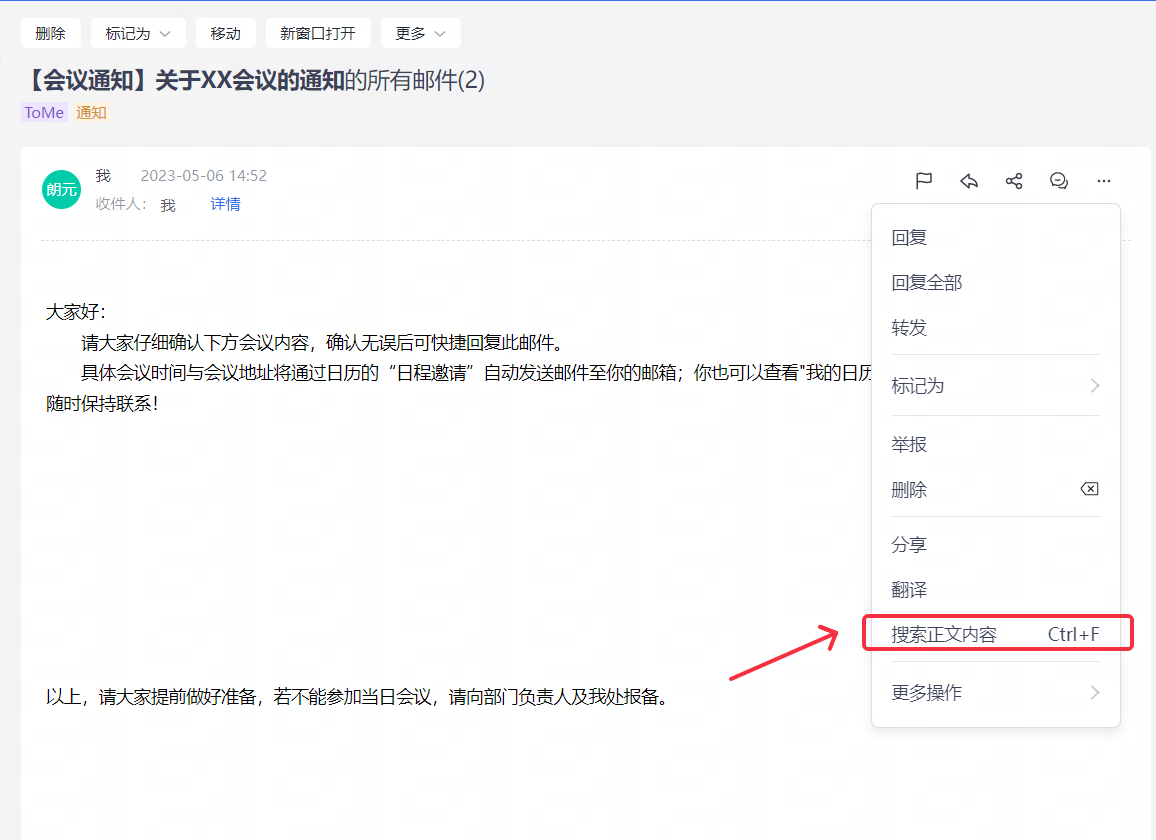Choose 搜索正文内容 menu entry
The width and height of the screenshot is (1156, 840).
[995, 634]
